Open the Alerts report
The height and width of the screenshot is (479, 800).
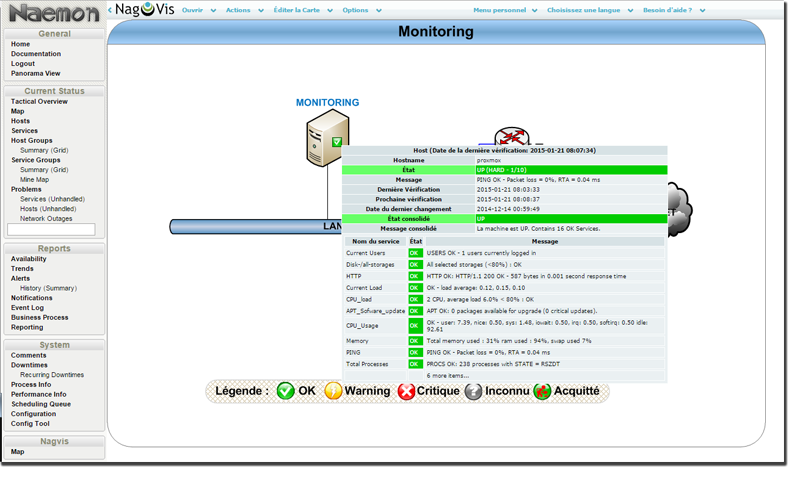[20, 279]
